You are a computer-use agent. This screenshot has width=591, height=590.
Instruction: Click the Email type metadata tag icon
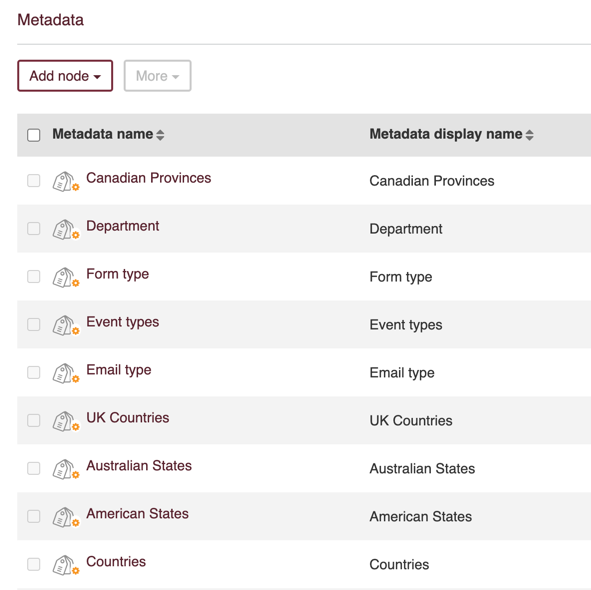(x=66, y=373)
